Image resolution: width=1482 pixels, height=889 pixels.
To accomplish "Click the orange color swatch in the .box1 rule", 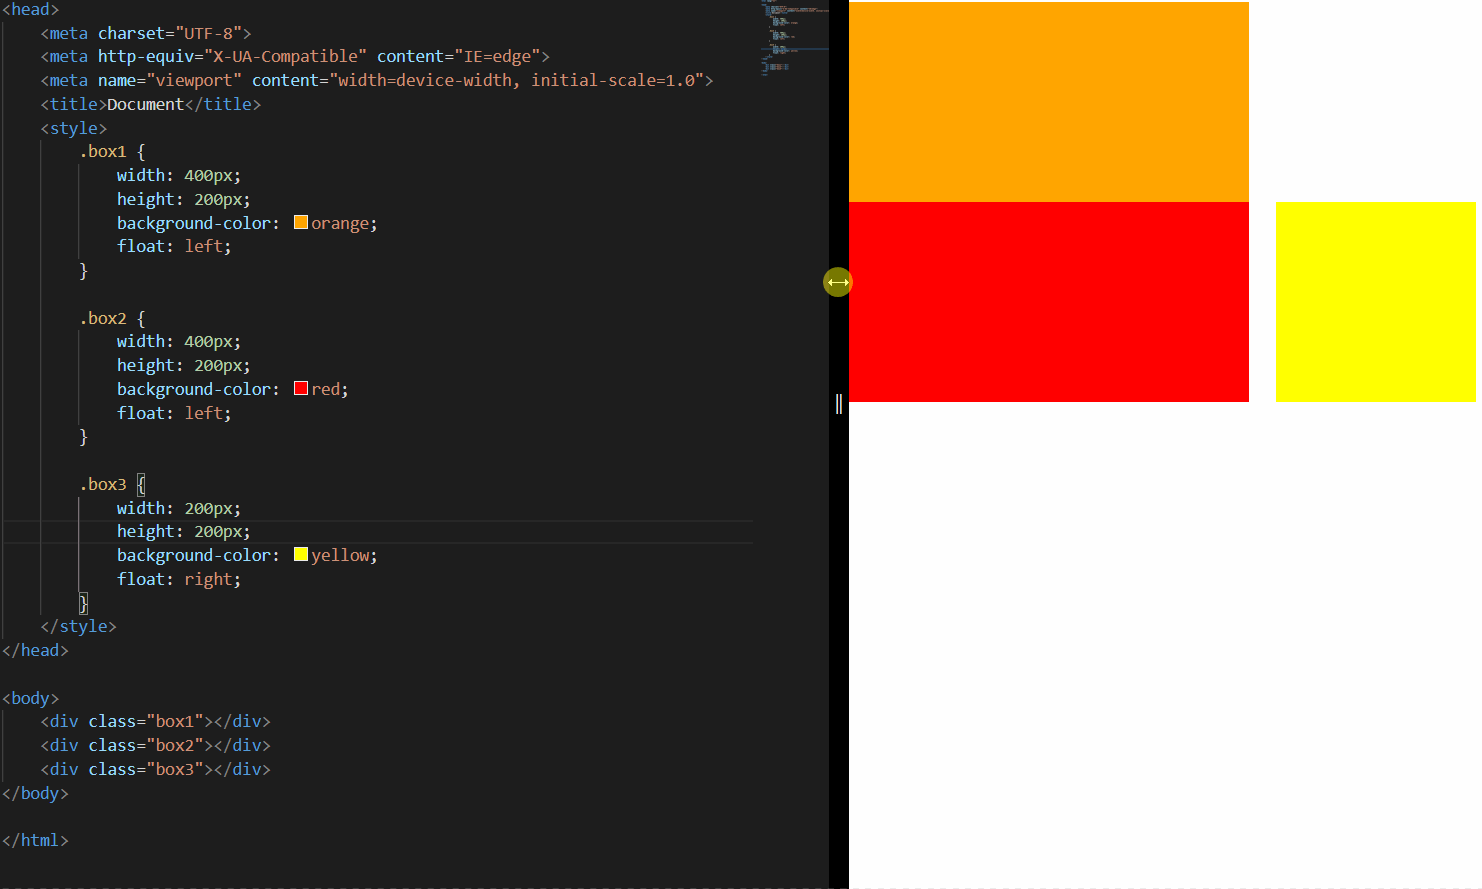I will coord(301,221).
